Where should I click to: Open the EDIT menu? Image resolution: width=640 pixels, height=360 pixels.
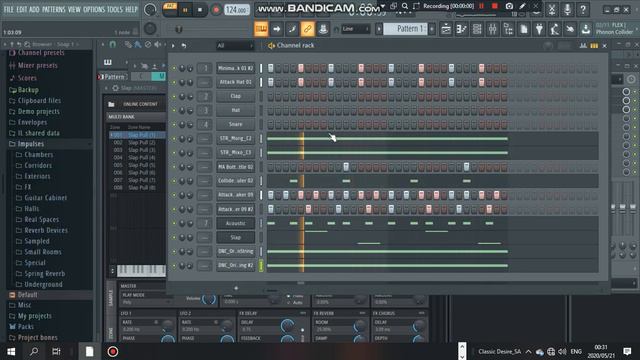[x=22, y=9]
